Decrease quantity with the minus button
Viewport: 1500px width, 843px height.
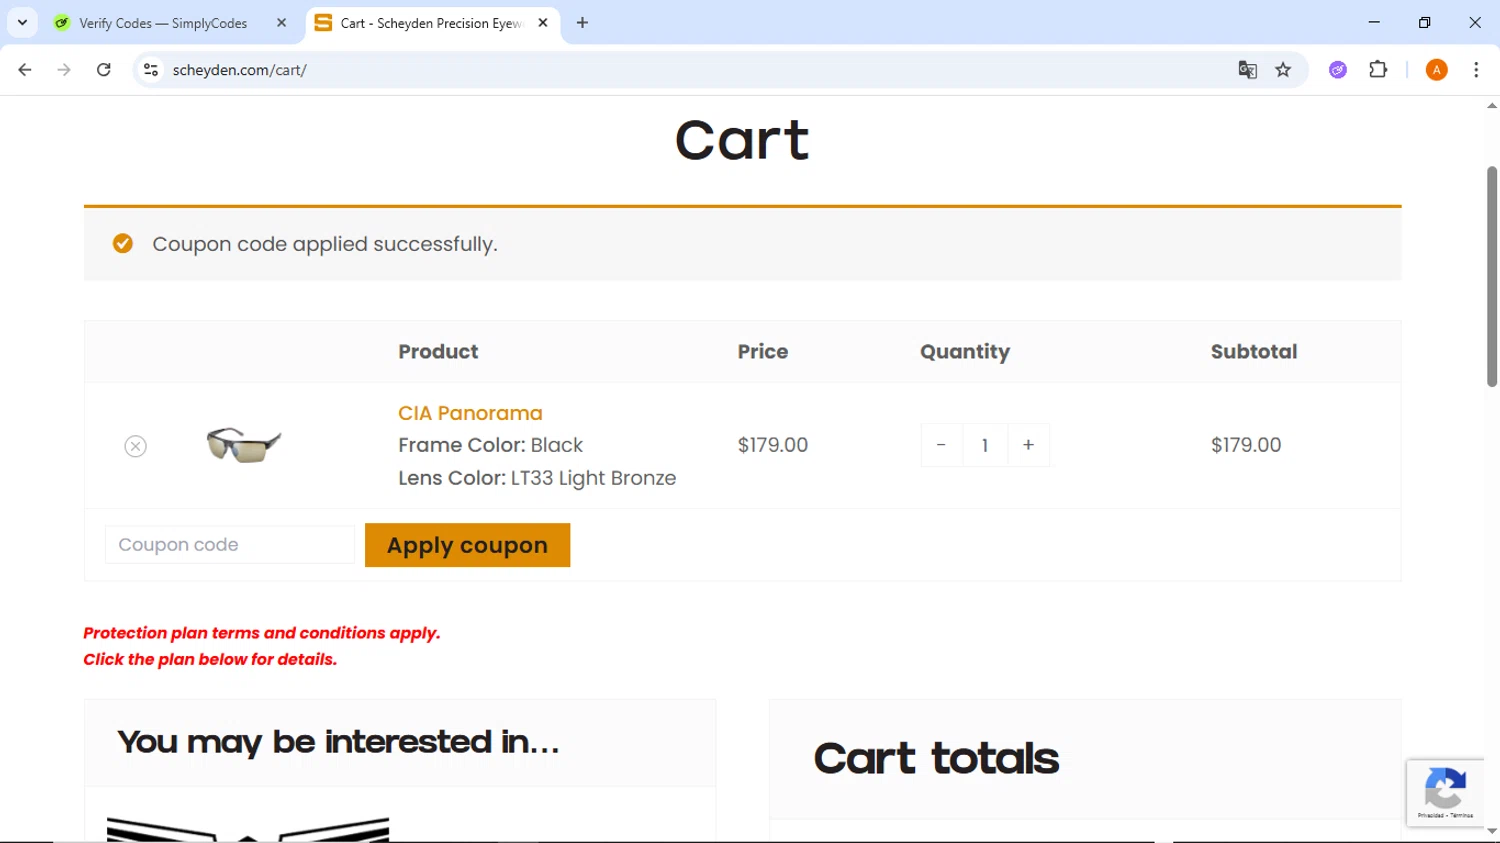click(941, 445)
